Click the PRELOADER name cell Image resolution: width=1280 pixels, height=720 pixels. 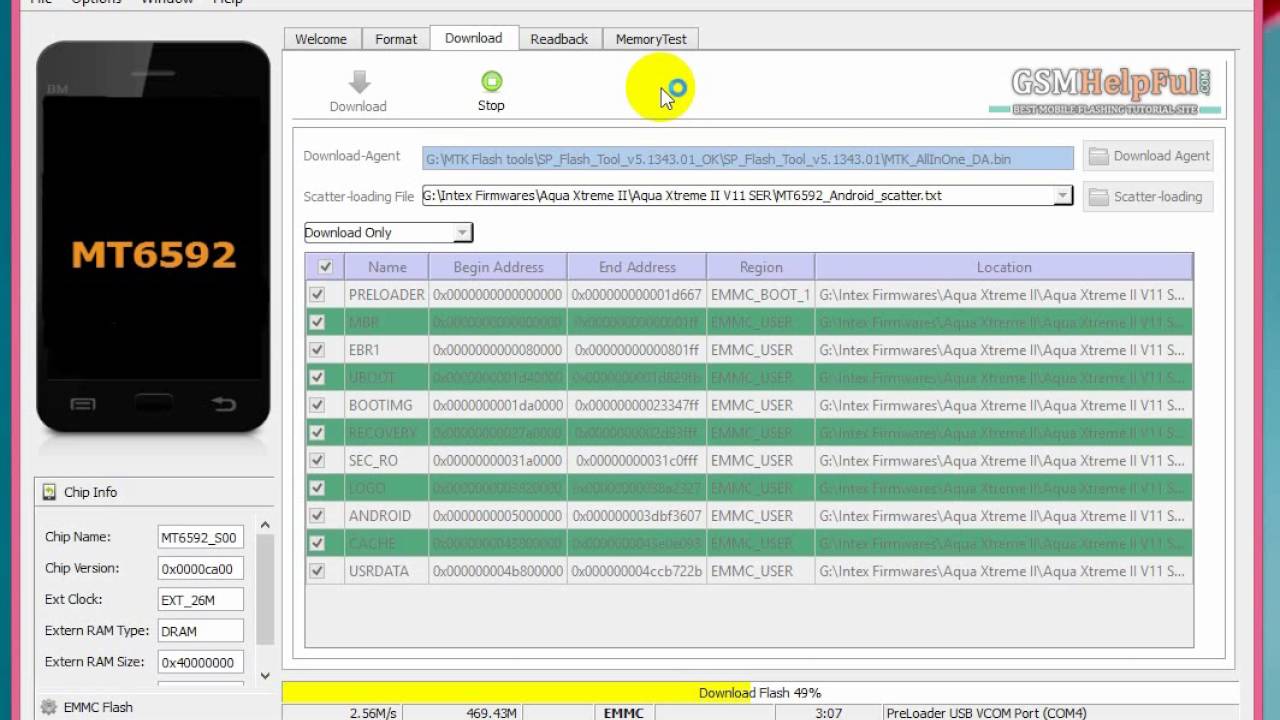[387, 295]
